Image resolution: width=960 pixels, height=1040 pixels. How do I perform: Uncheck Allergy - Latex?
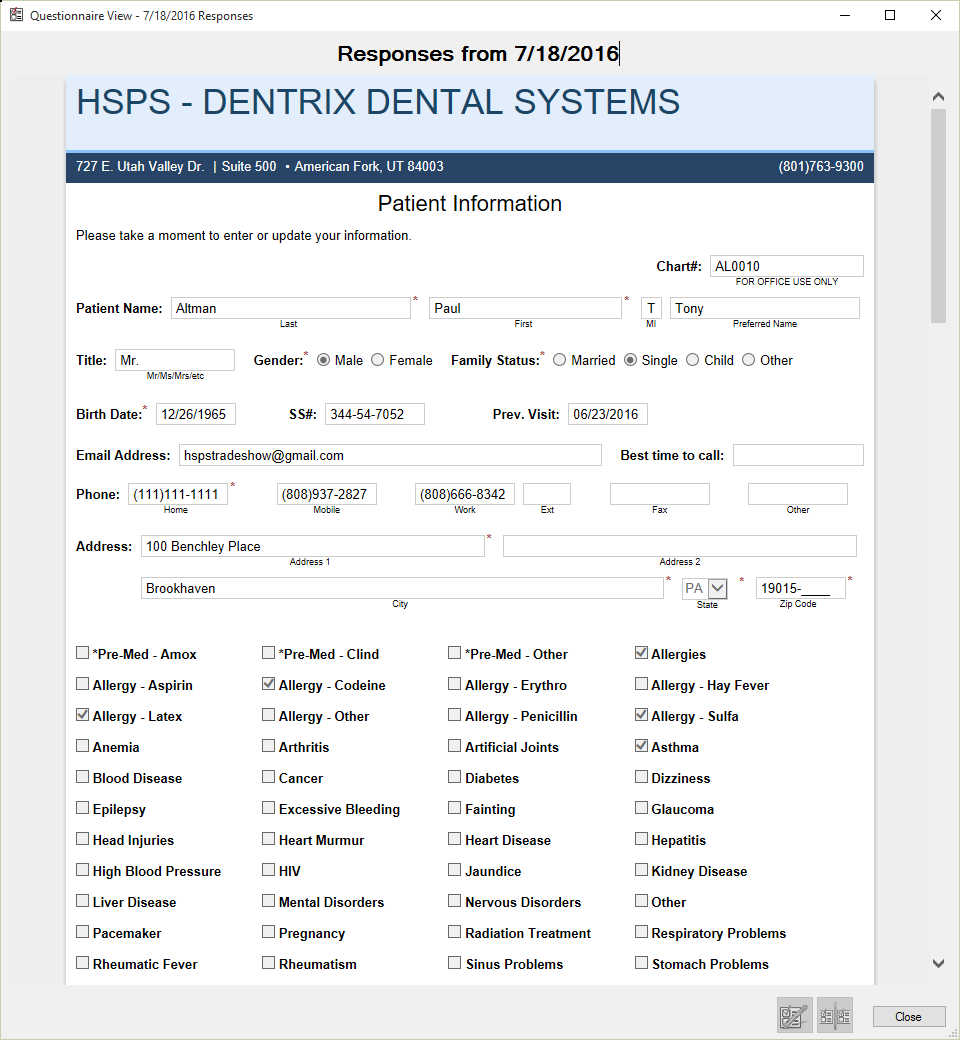click(x=82, y=715)
